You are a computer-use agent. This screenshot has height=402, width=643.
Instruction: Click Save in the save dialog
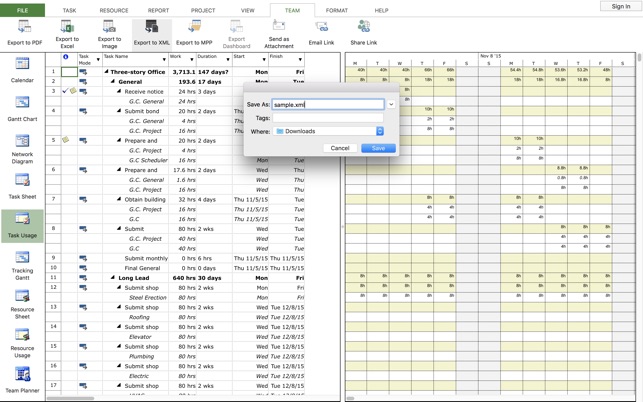tap(379, 148)
